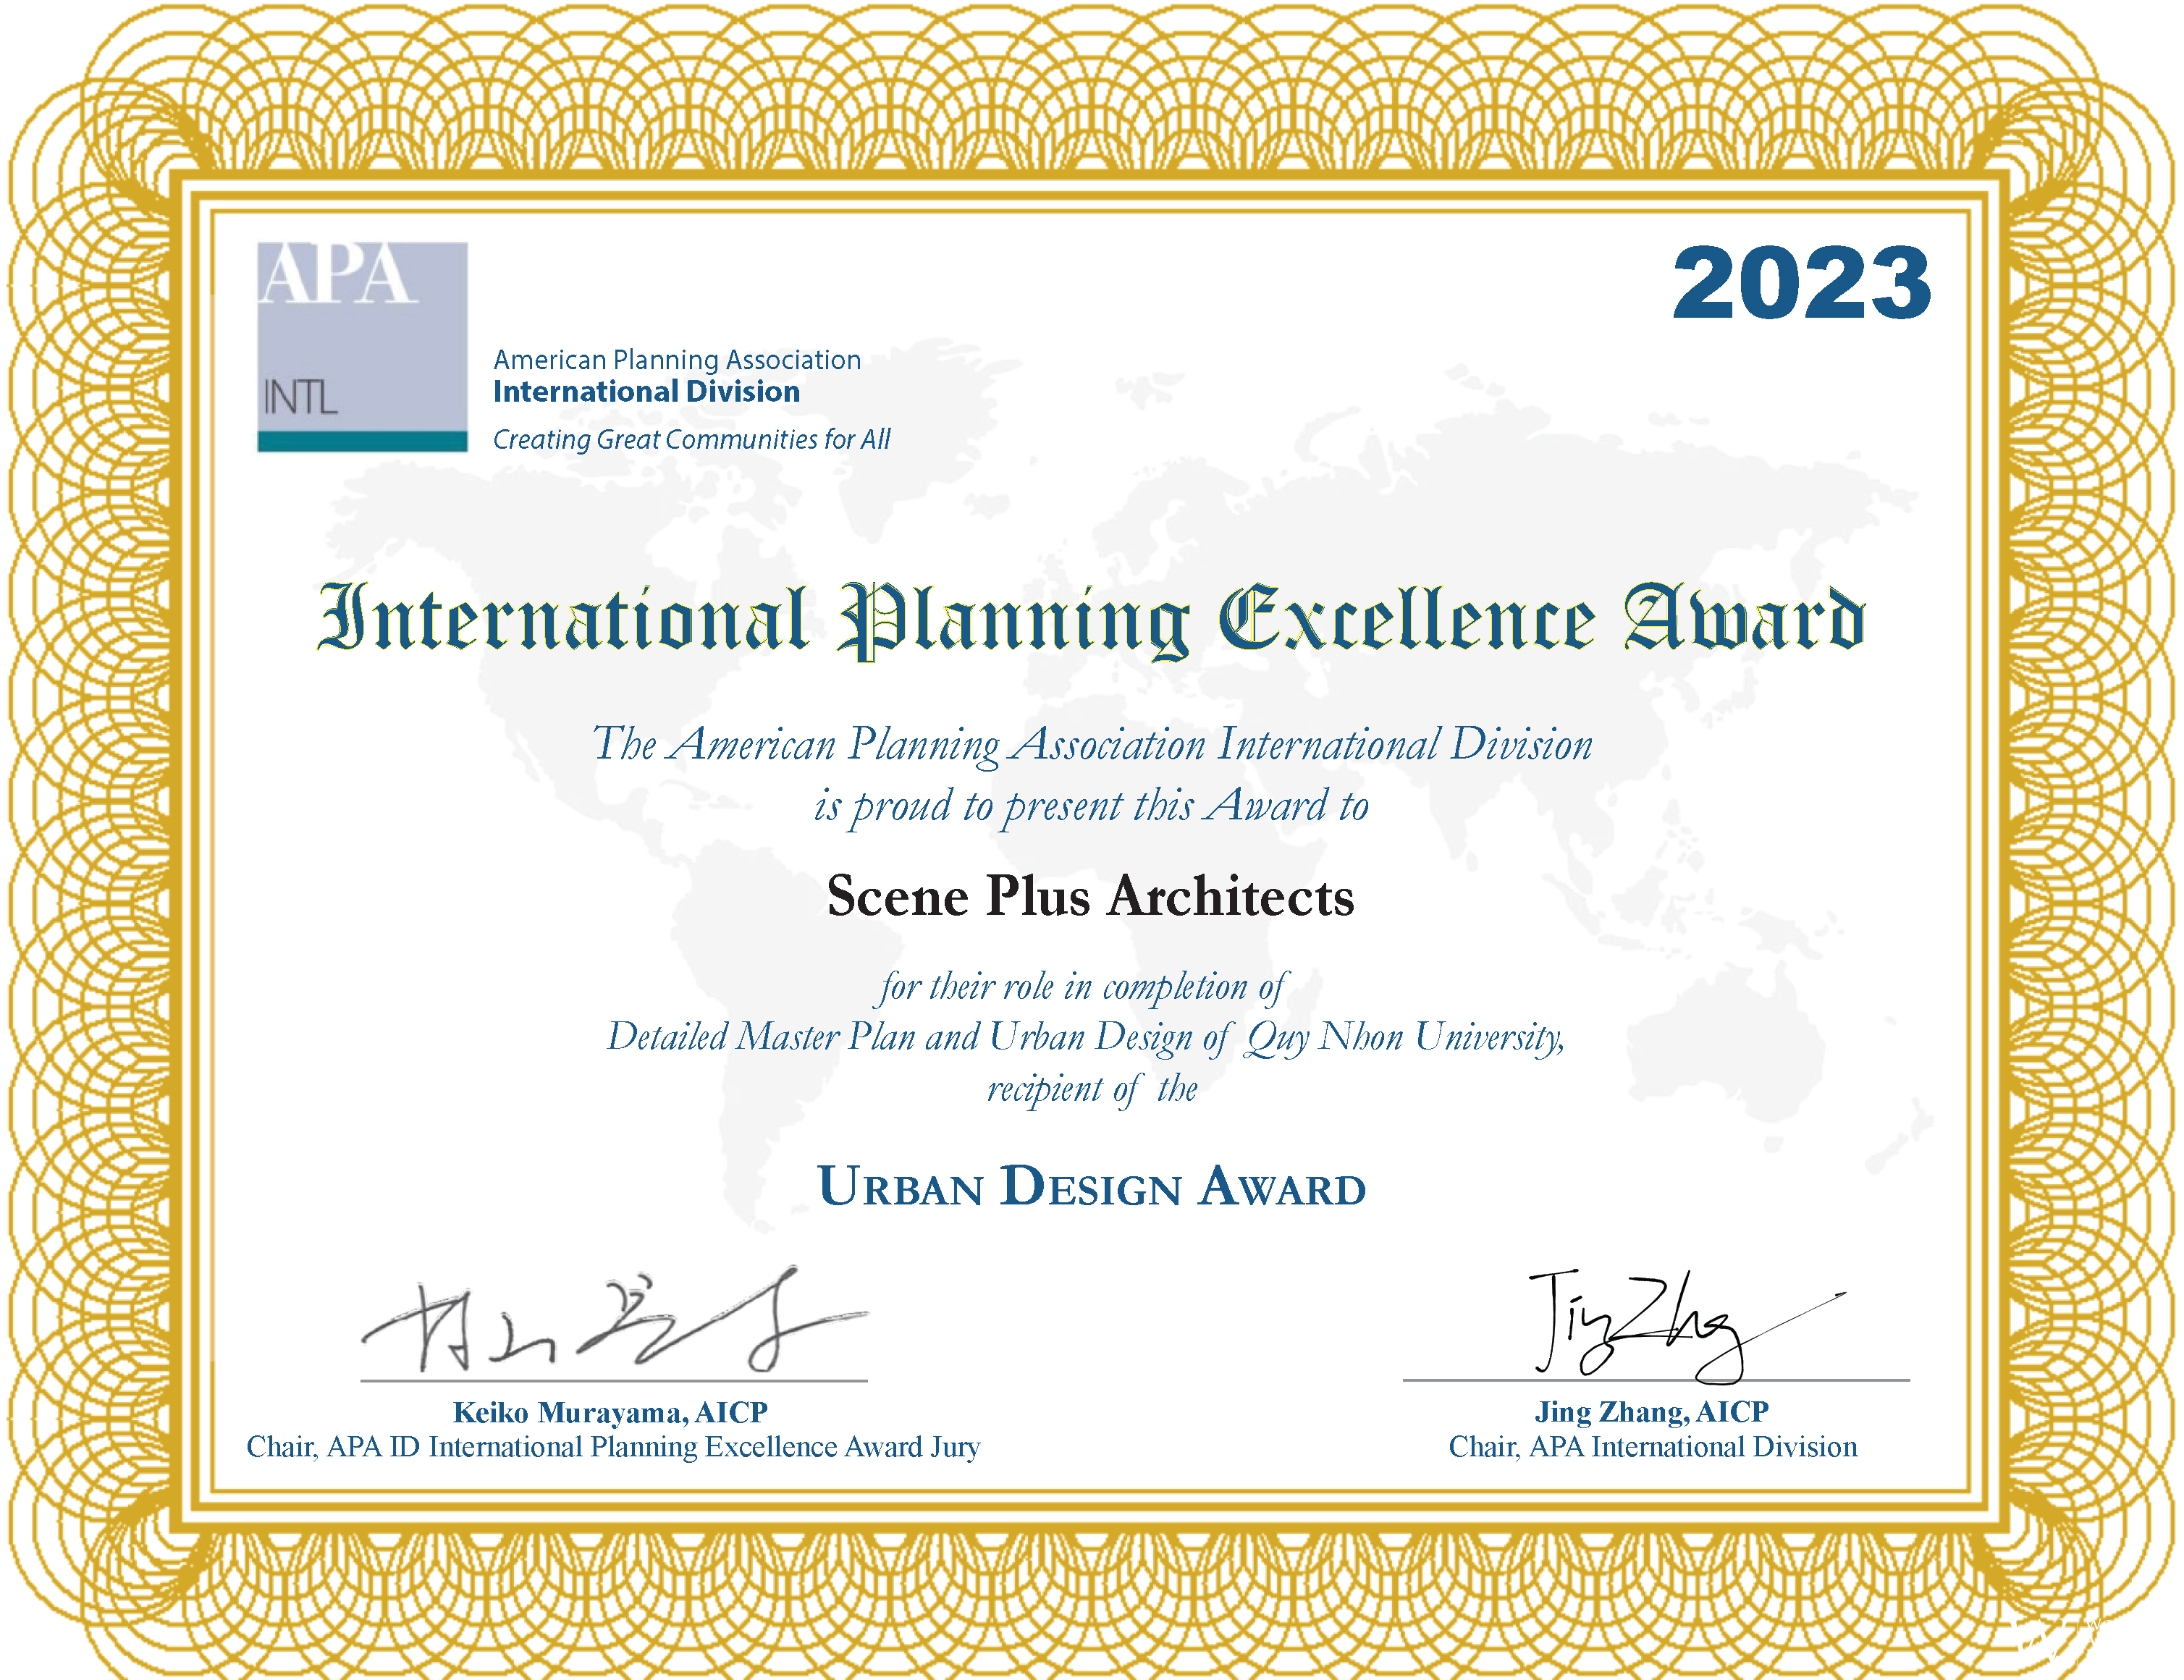Click 'Chair, APA ID International Planning Excellence Award Jury'
Screen dimensions: 2184x1680
point(613,1447)
